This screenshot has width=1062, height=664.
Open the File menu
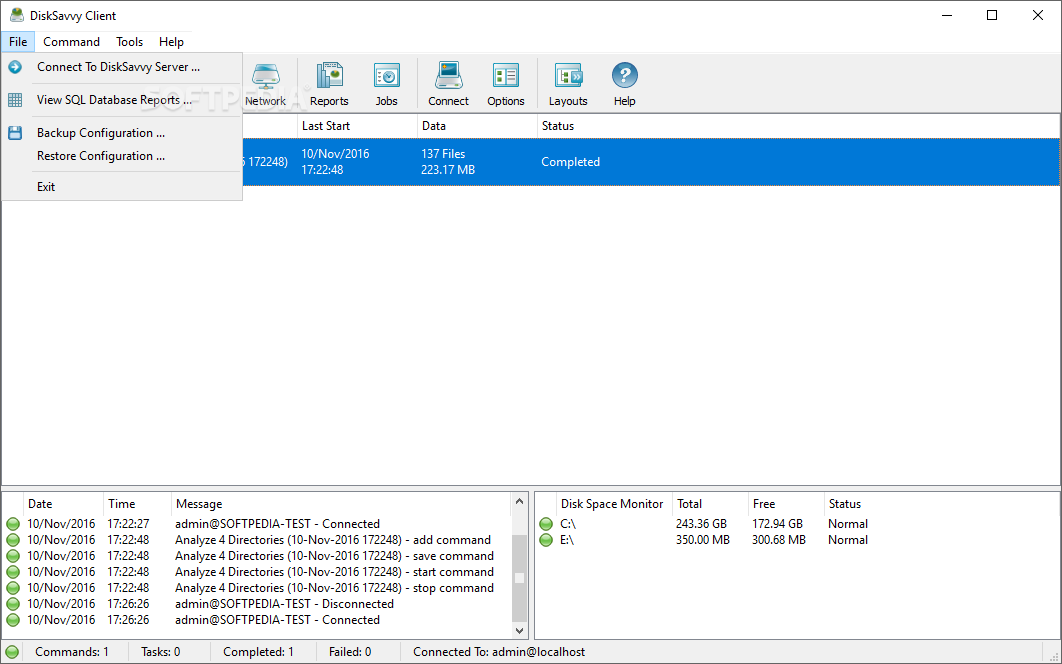point(18,41)
